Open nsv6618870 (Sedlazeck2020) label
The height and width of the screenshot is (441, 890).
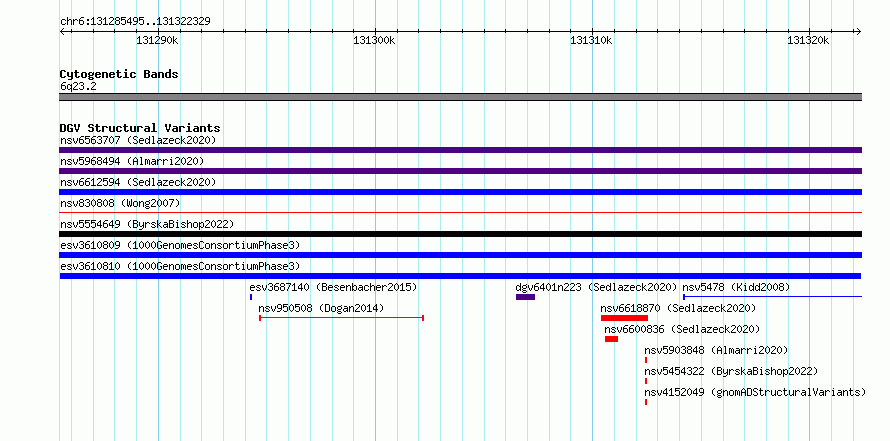(x=678, y=308)
